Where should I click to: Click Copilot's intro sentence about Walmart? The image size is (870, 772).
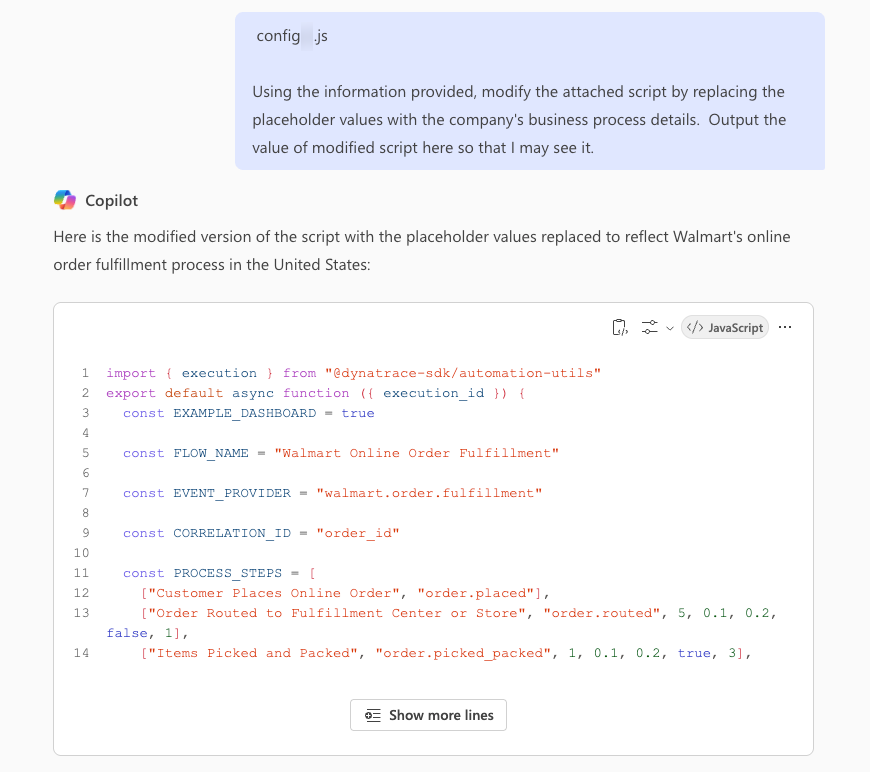422,251
